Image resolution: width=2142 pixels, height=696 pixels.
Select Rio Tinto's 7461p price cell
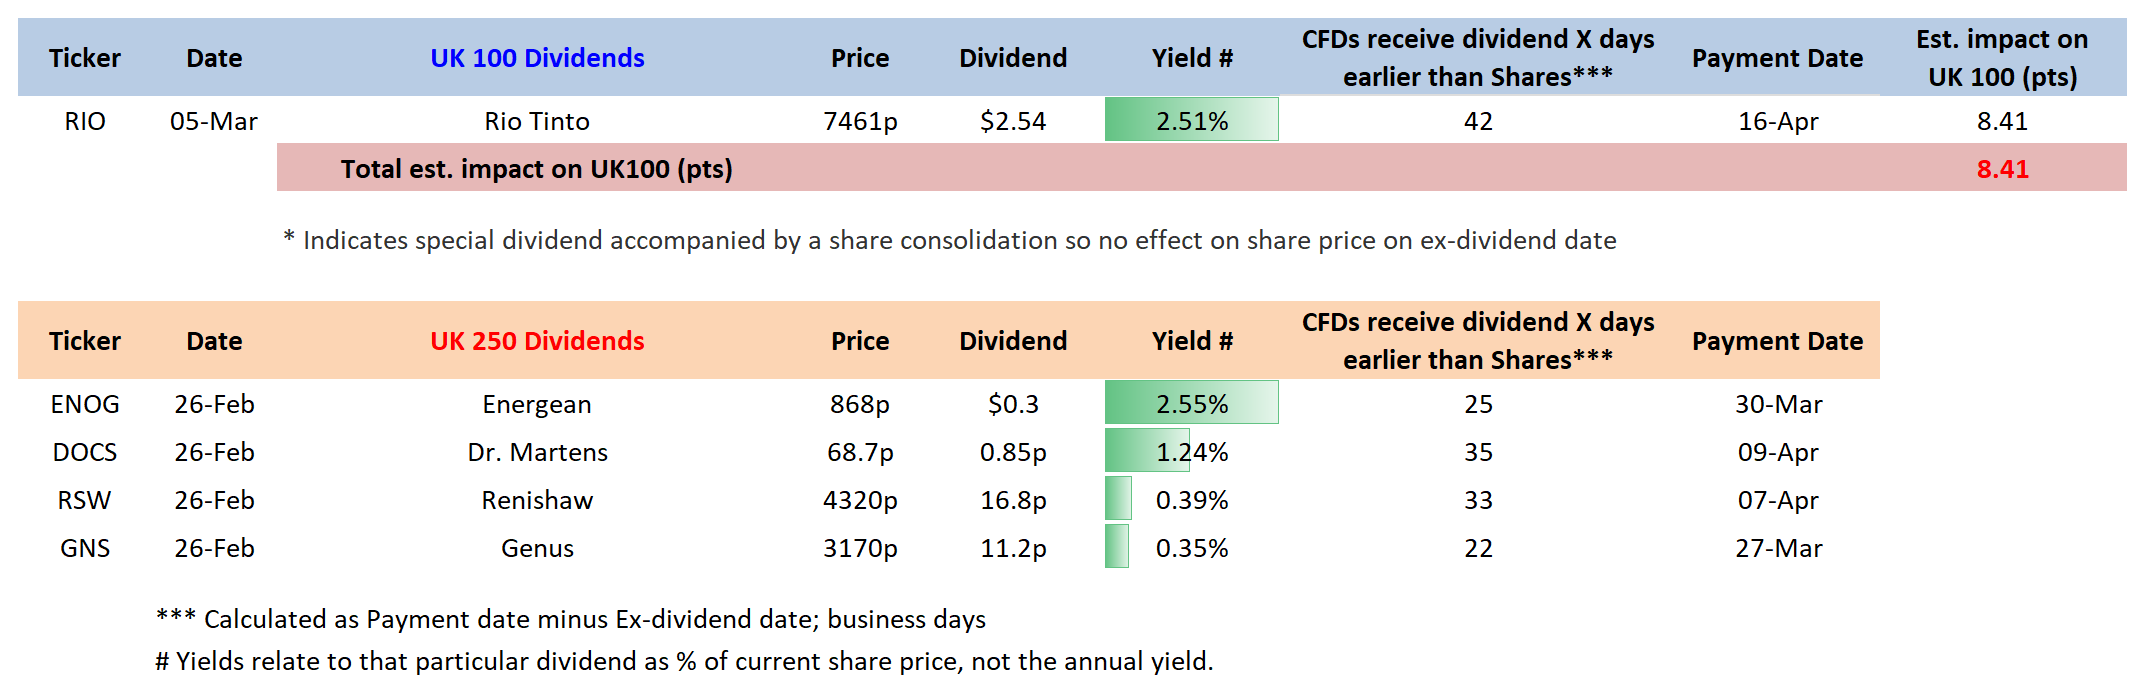(860, 121)
